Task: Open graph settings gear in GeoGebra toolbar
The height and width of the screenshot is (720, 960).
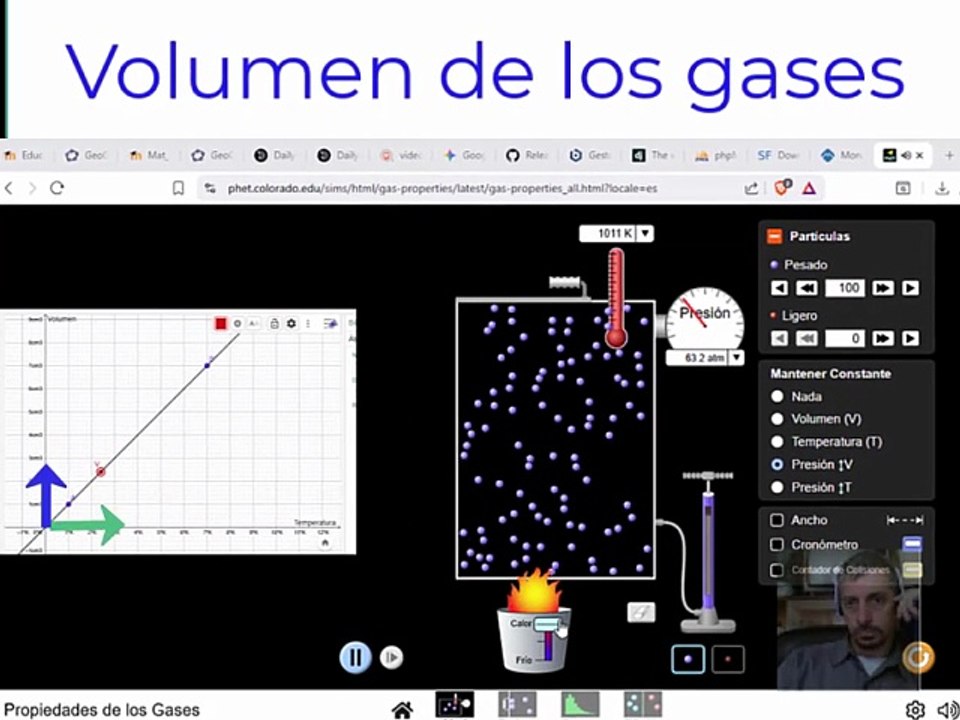Action: click(291, 323)
